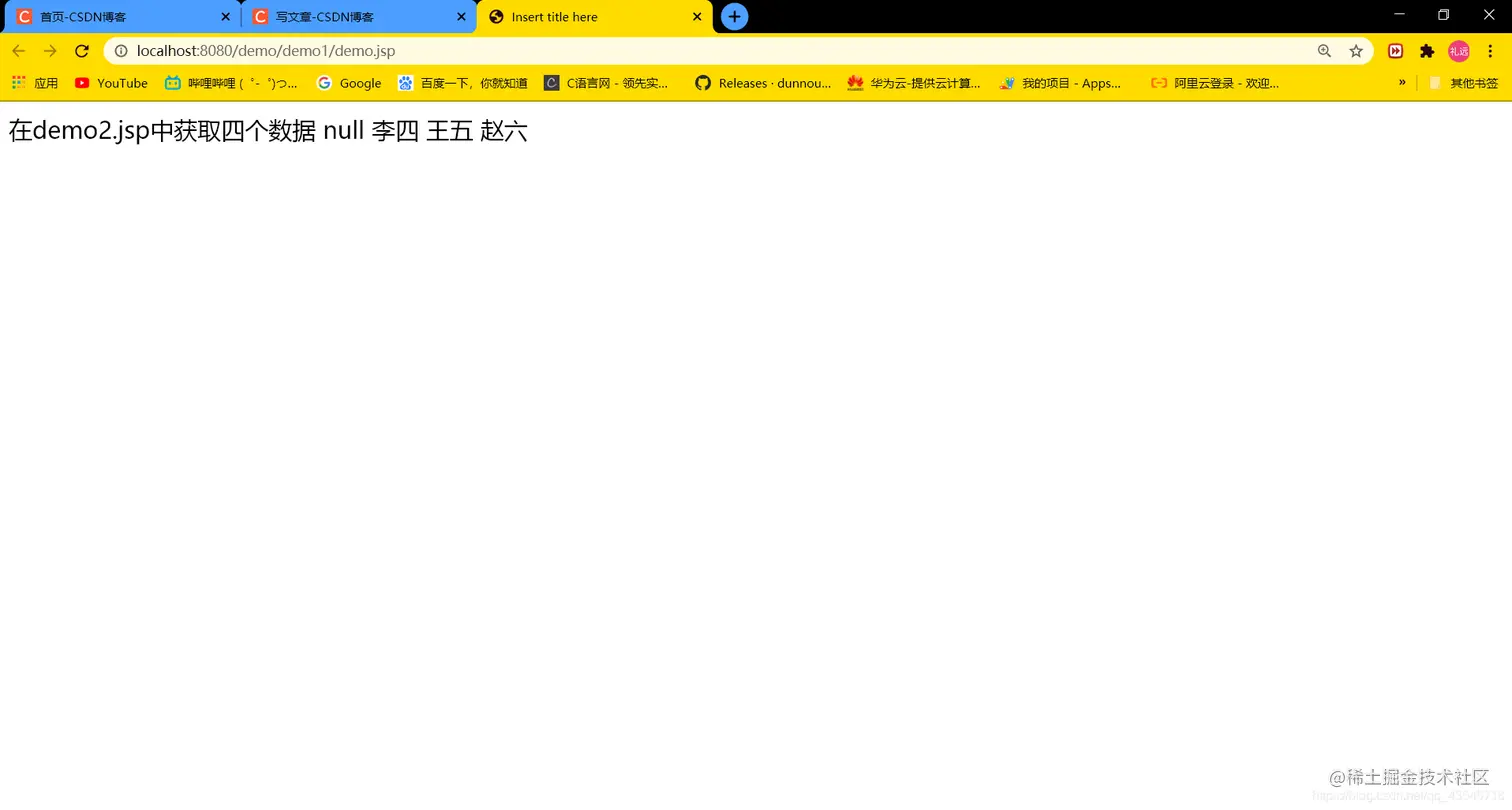Open the YouTube bookmark
This screenshot has width=1512, height=810.
point(110,83)
